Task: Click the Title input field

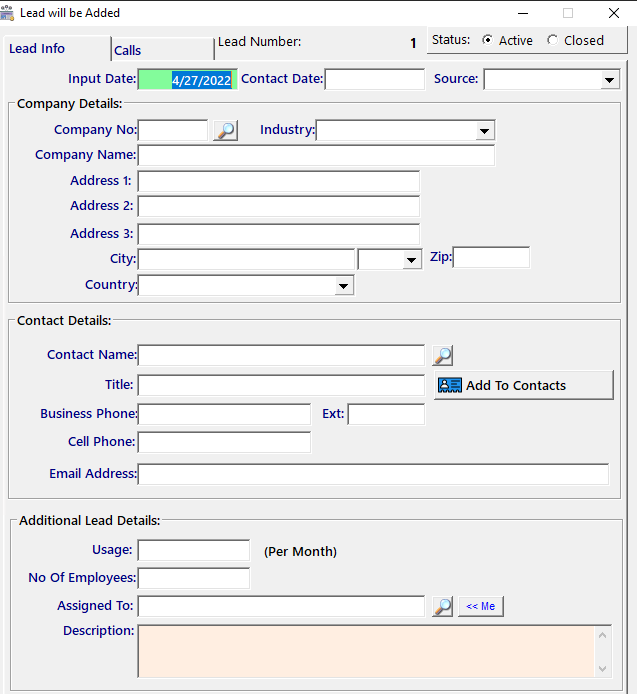Action: pos(281,385)
